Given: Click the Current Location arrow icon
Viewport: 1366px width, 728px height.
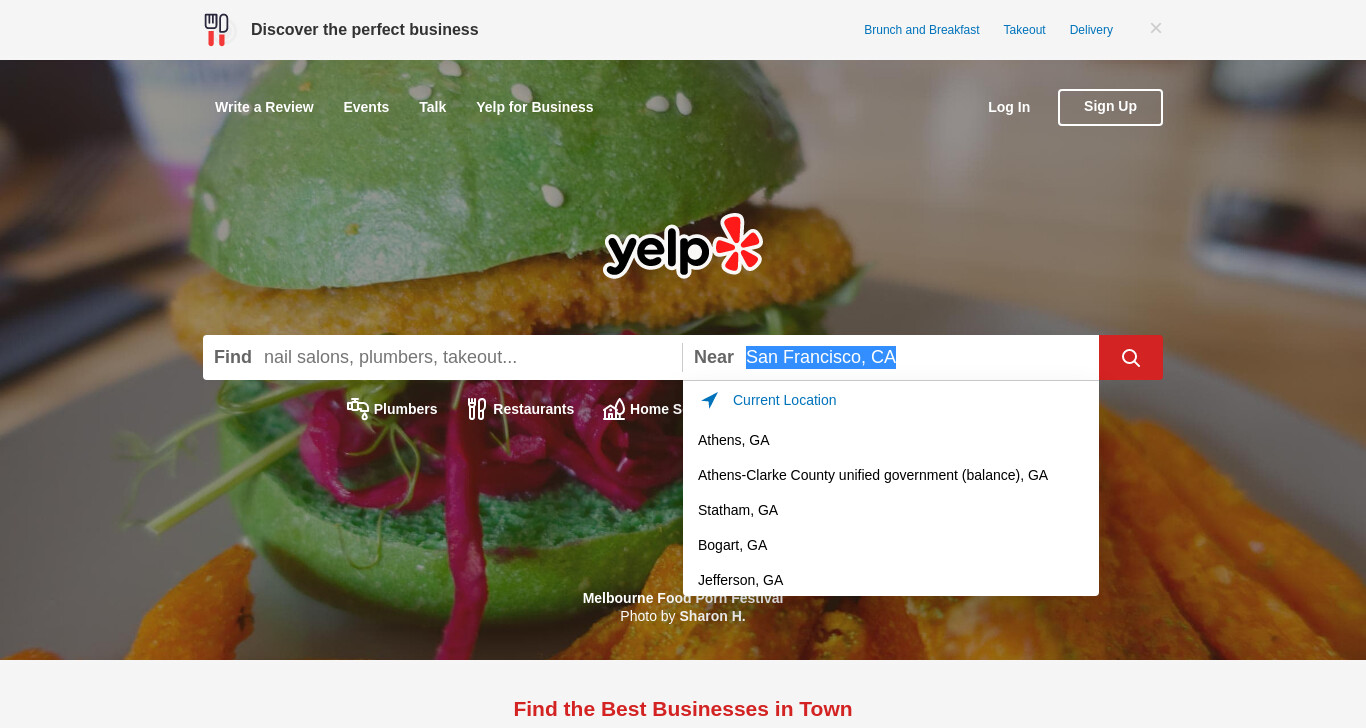Looking at the screenshot, I should (710, 400).
